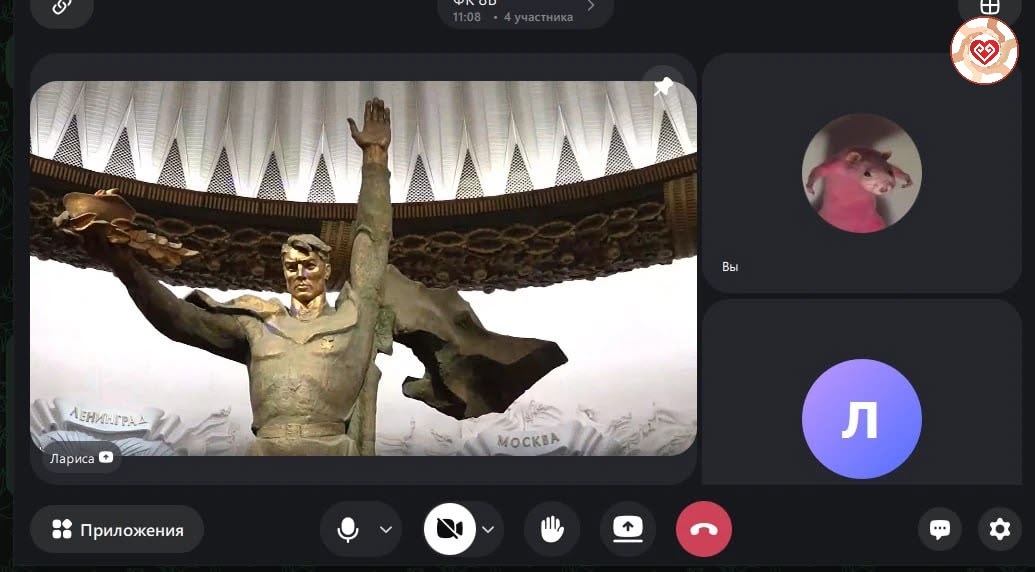The height and width of the screenshot is (572, 1035).
Task: Start screen sharing
Action: click(x=628, y=530)
